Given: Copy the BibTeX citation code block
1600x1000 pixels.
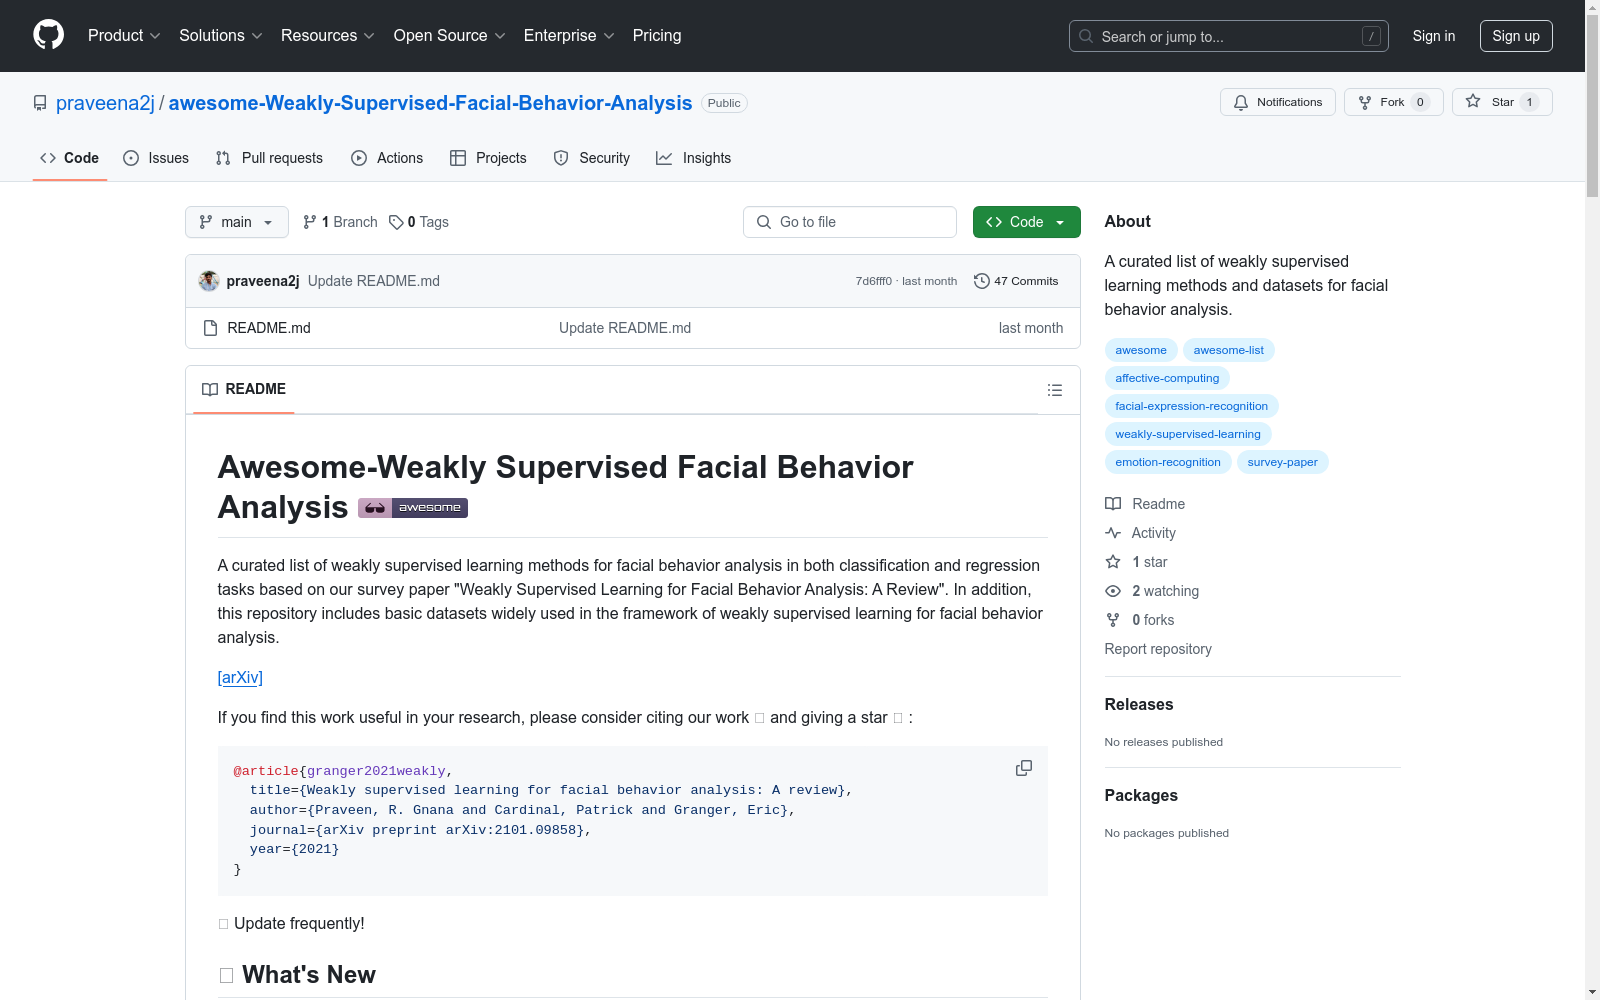Looking at the screenshot, I should coord(1024,768).
